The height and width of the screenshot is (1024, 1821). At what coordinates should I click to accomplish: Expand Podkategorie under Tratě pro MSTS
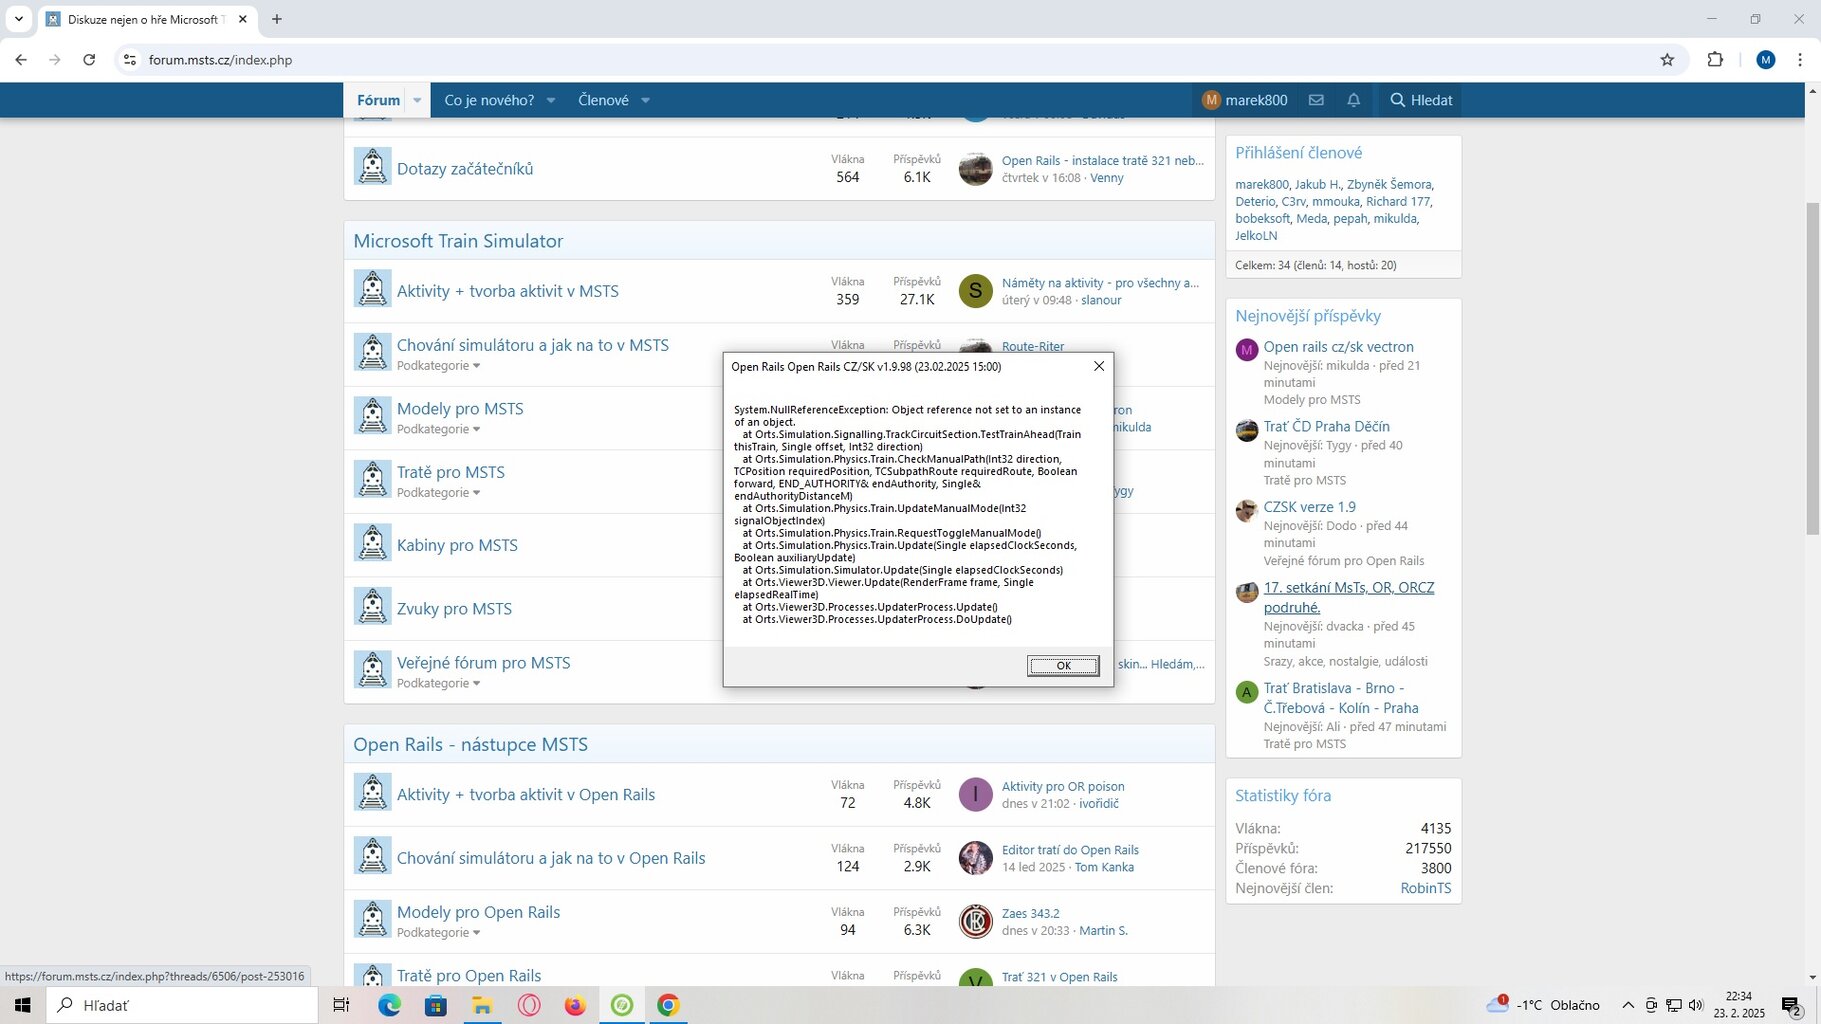(438, 493)
